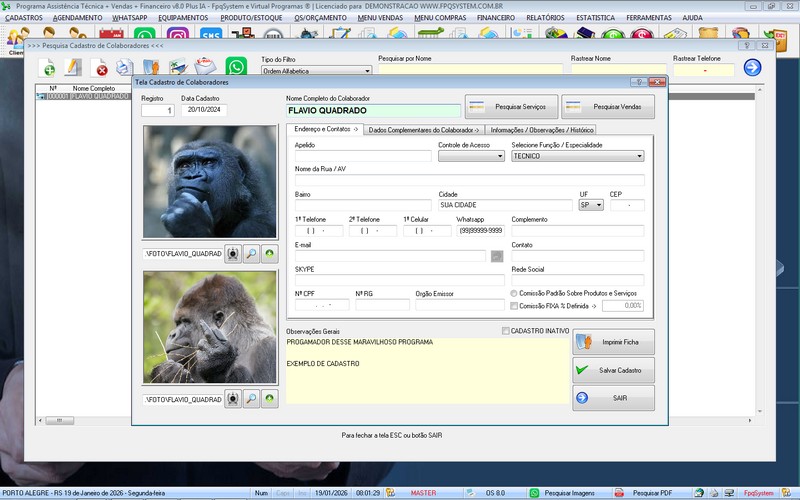This screenshot has height=500, width=800.
Task: Toggle the CADASTRO INATIVO checkbox
Action: tap(506, 331)
